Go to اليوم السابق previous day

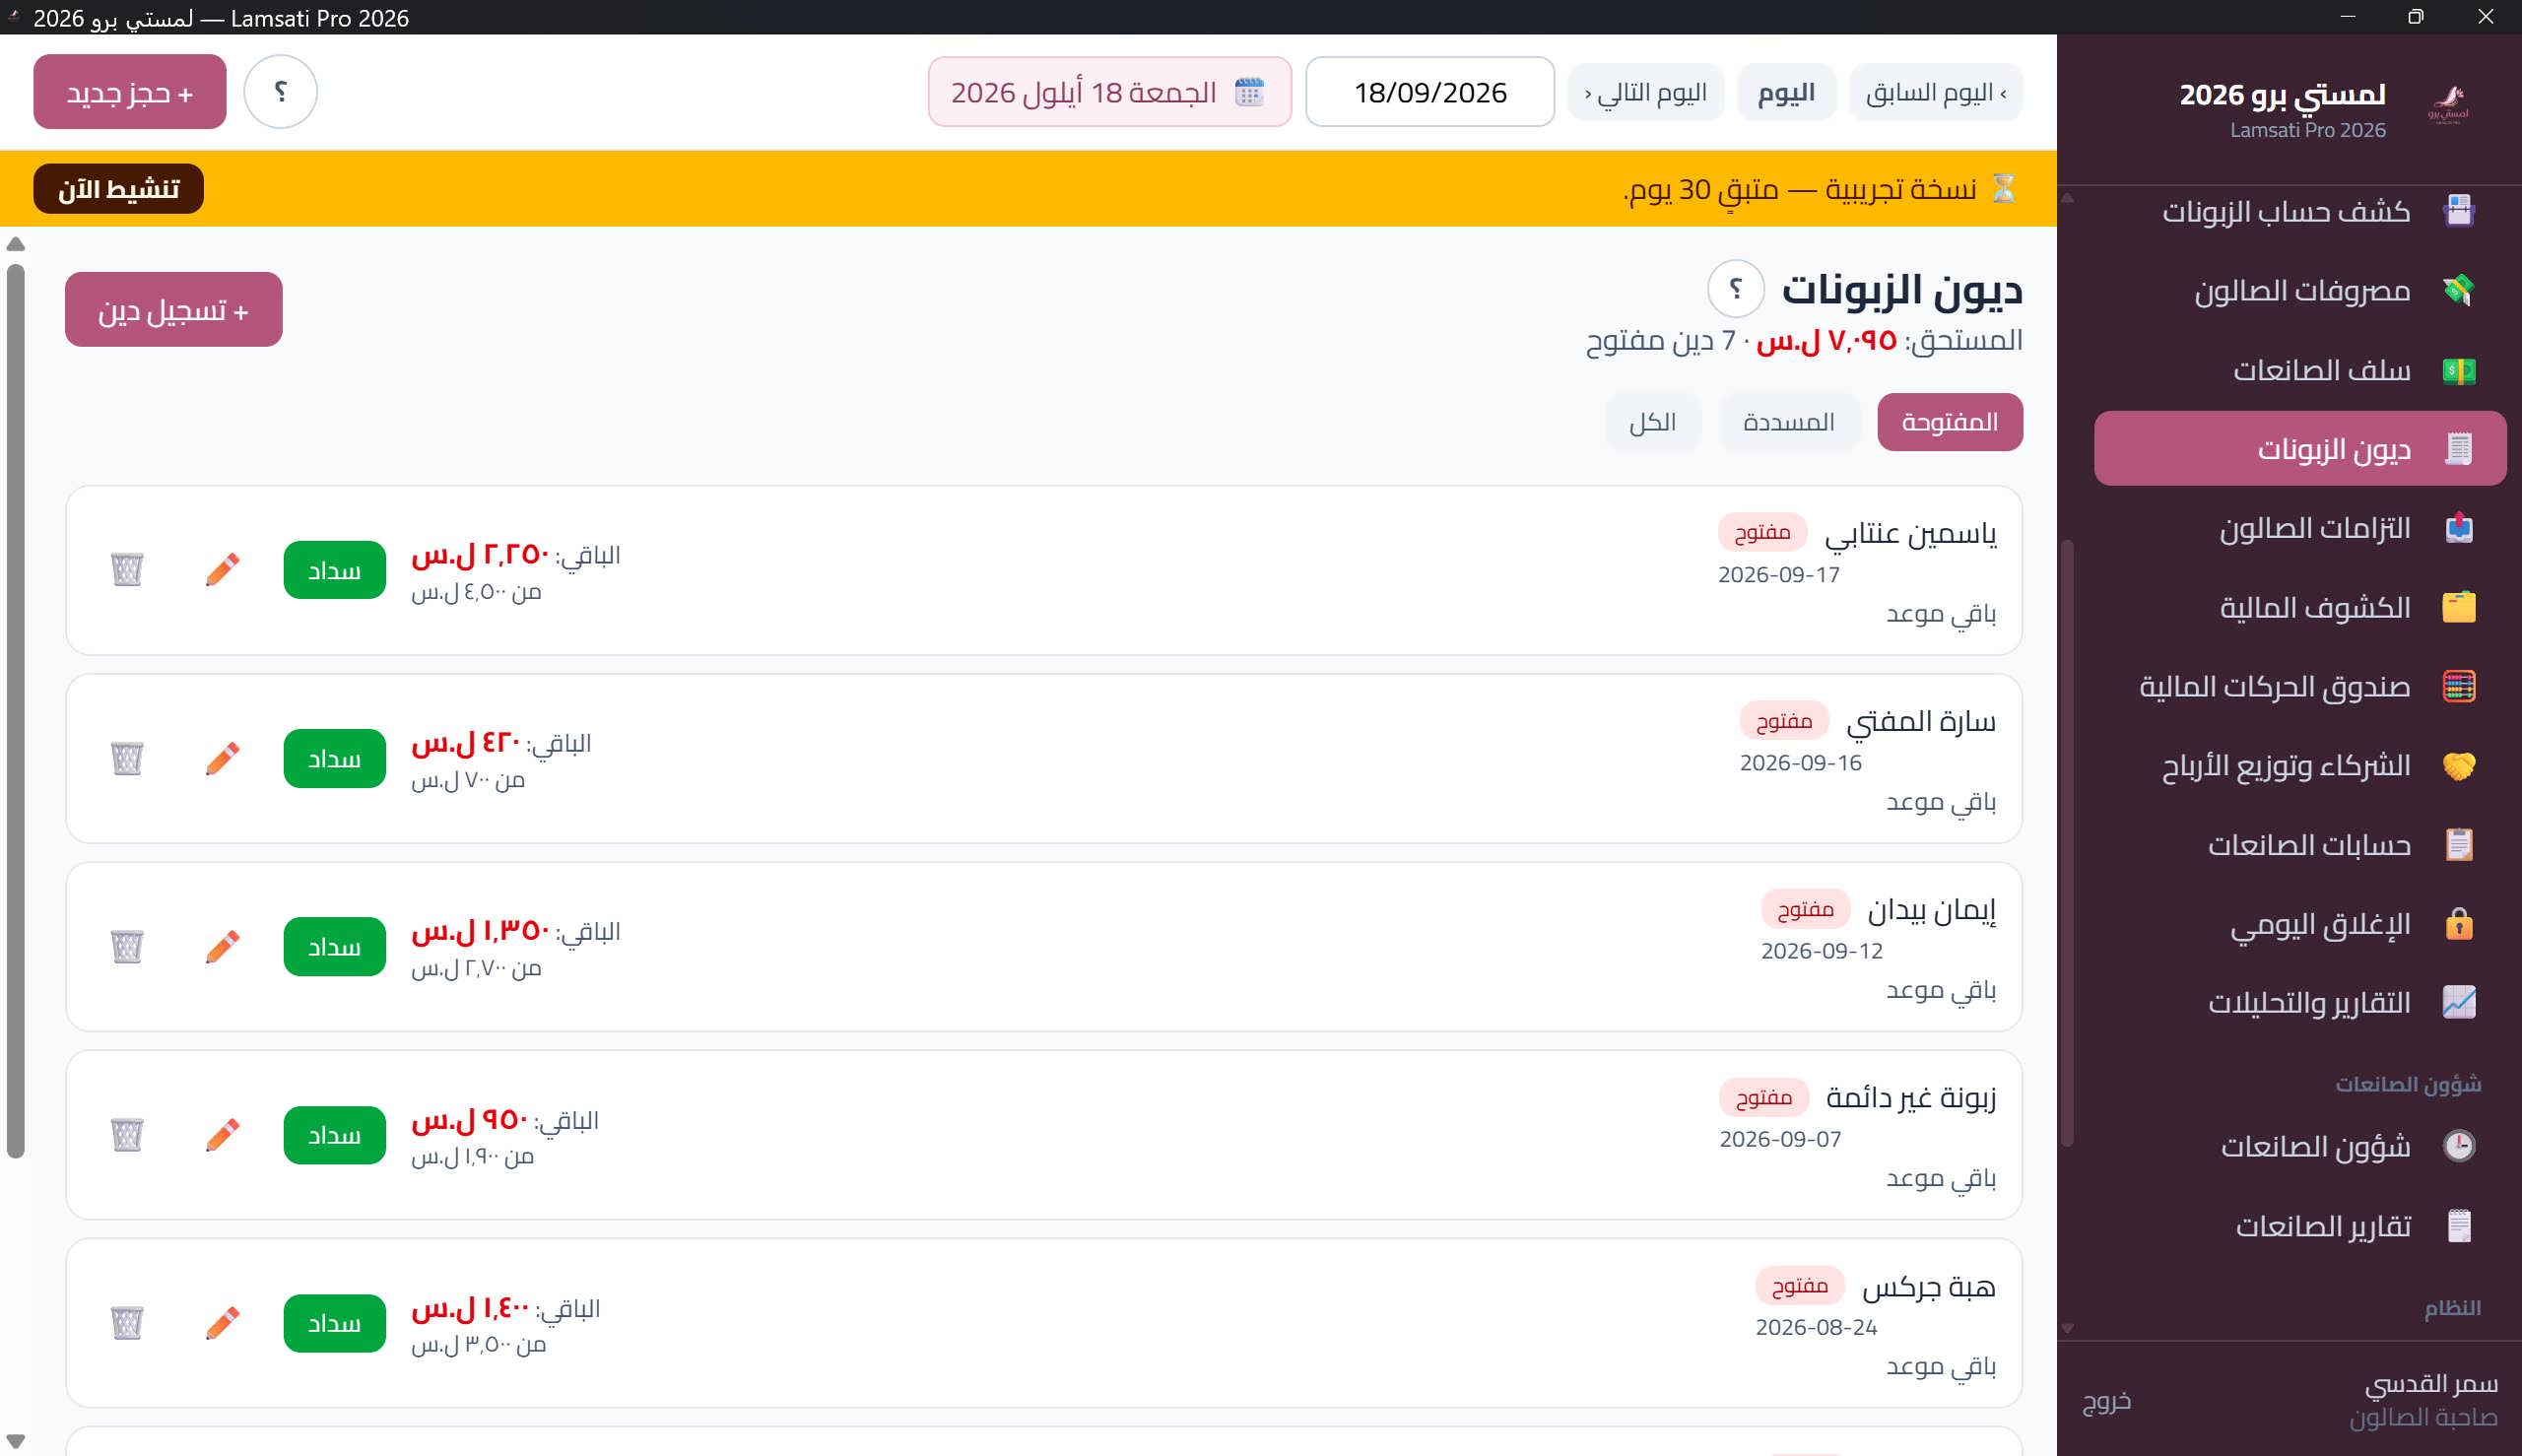click(x=1936, y=92)
